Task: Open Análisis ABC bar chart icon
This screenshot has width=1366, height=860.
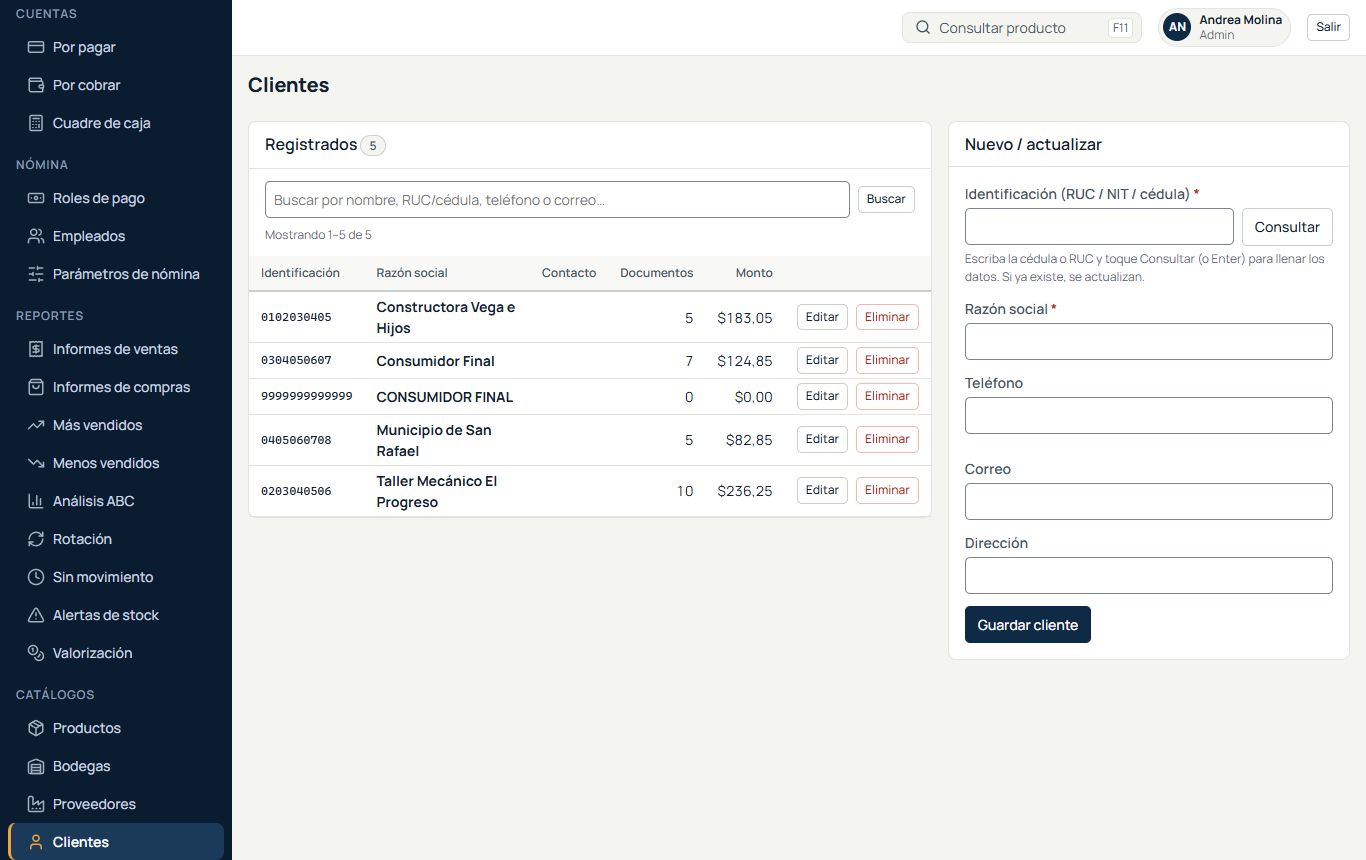Action: coord(36,501)
